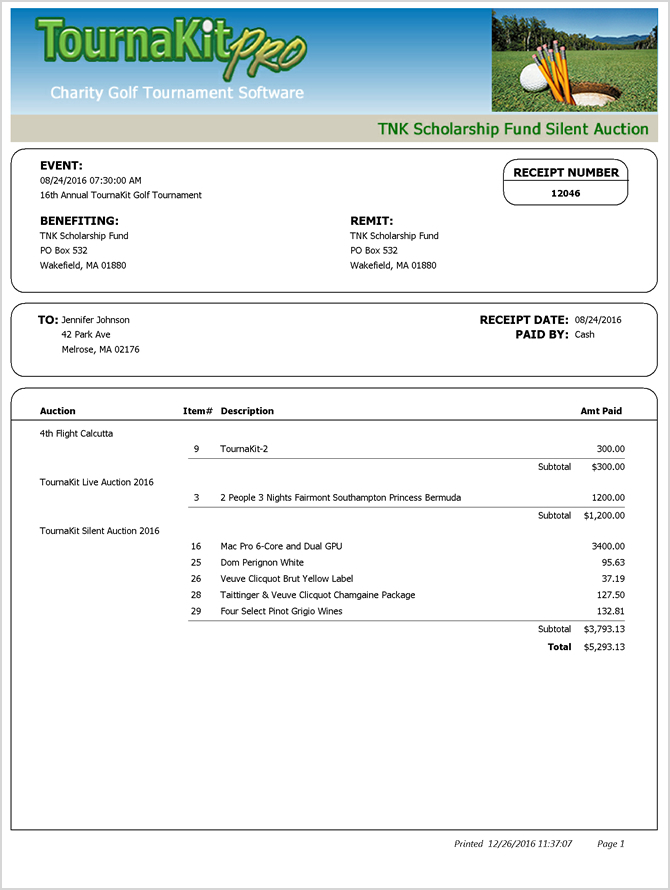Click the 'RECEIPT NUMBER' label
The width and height of the screenshot is (670, 890).
coord(566,173)
